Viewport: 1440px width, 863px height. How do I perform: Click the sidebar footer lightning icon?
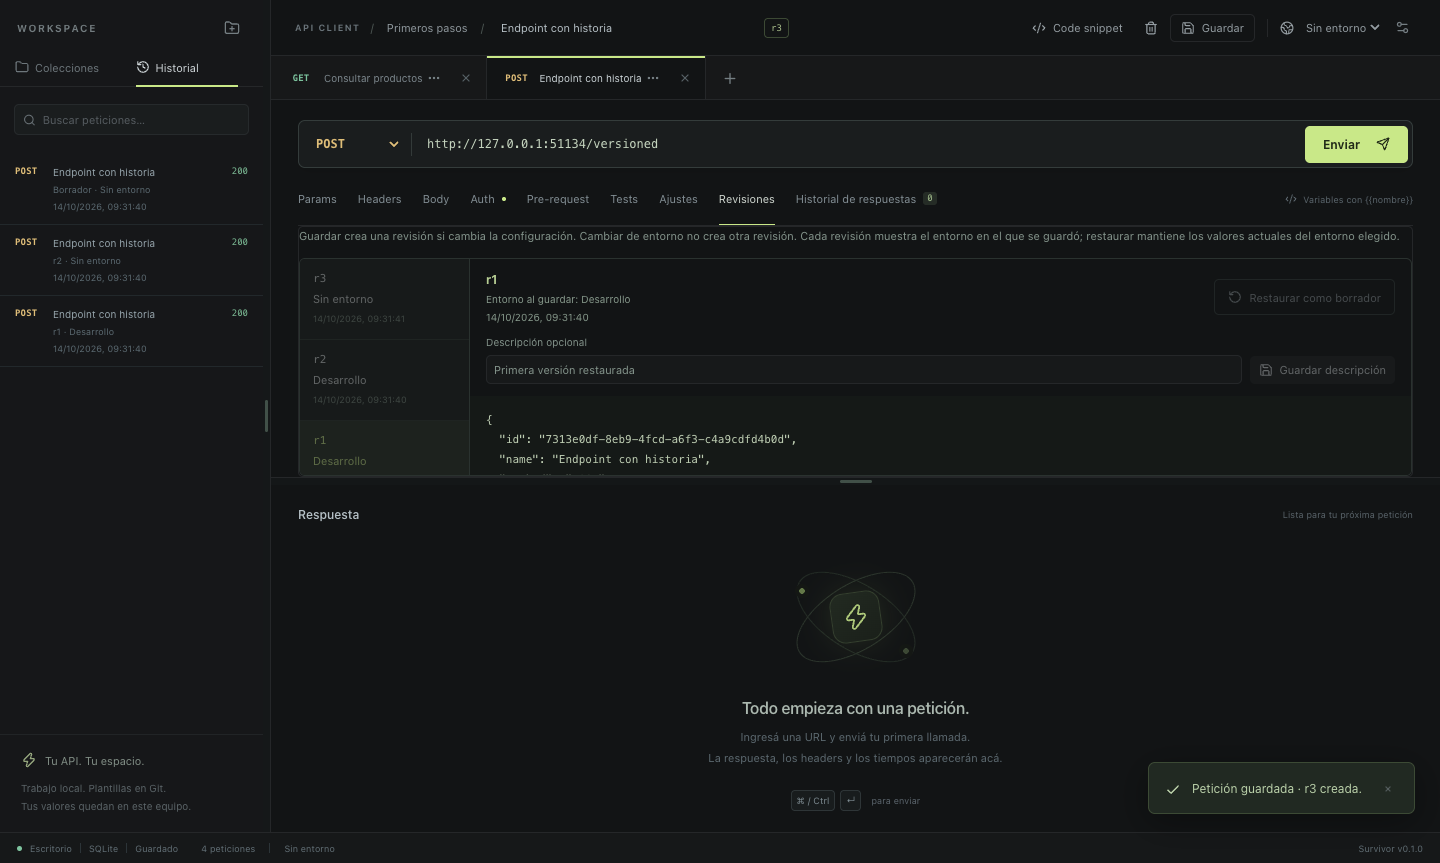(29, 761)
